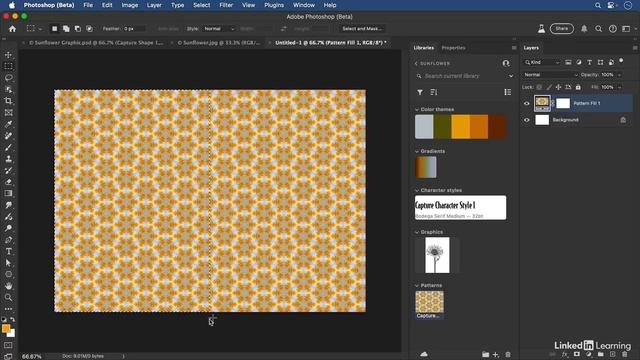Click the olive green color theme swatch
The width and height of the screenshot is (640, 360).
click(442, 127)
